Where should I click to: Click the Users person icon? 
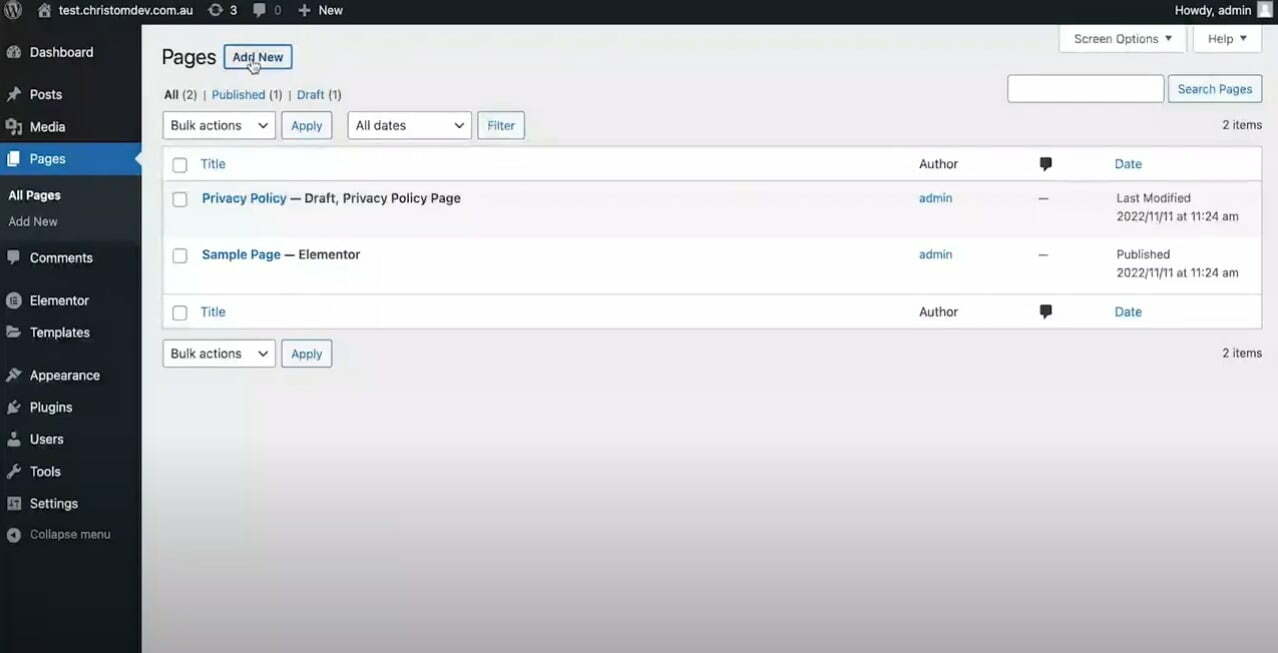pos(14,439)
